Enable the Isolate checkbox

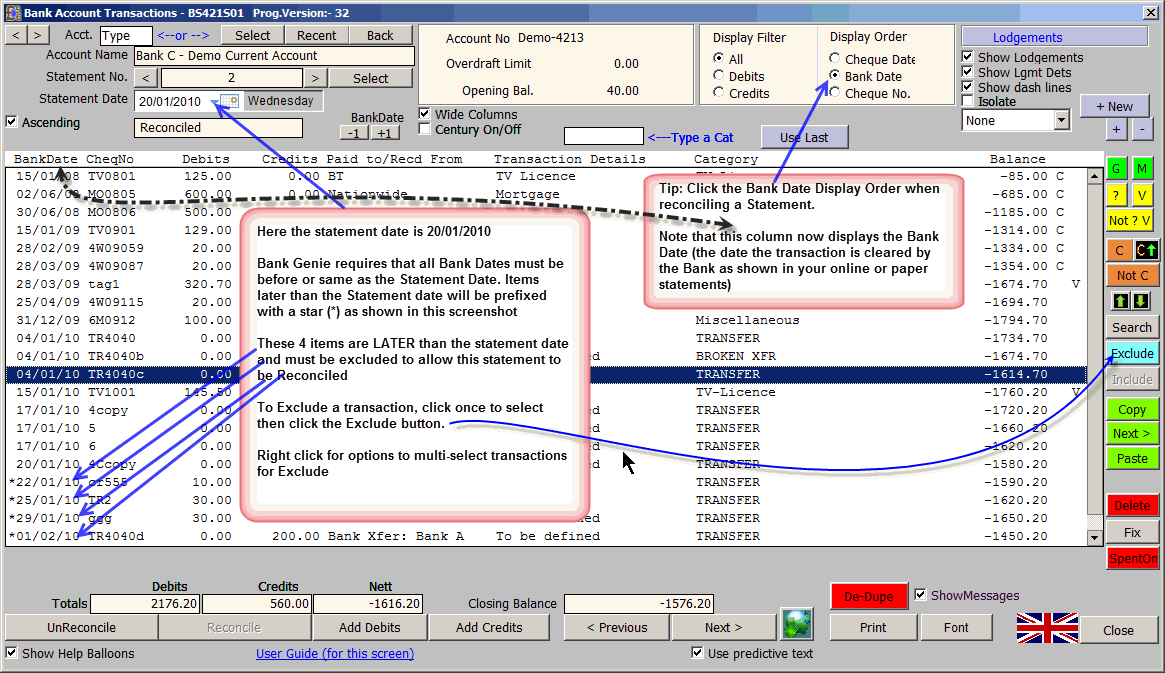point(967,101)
